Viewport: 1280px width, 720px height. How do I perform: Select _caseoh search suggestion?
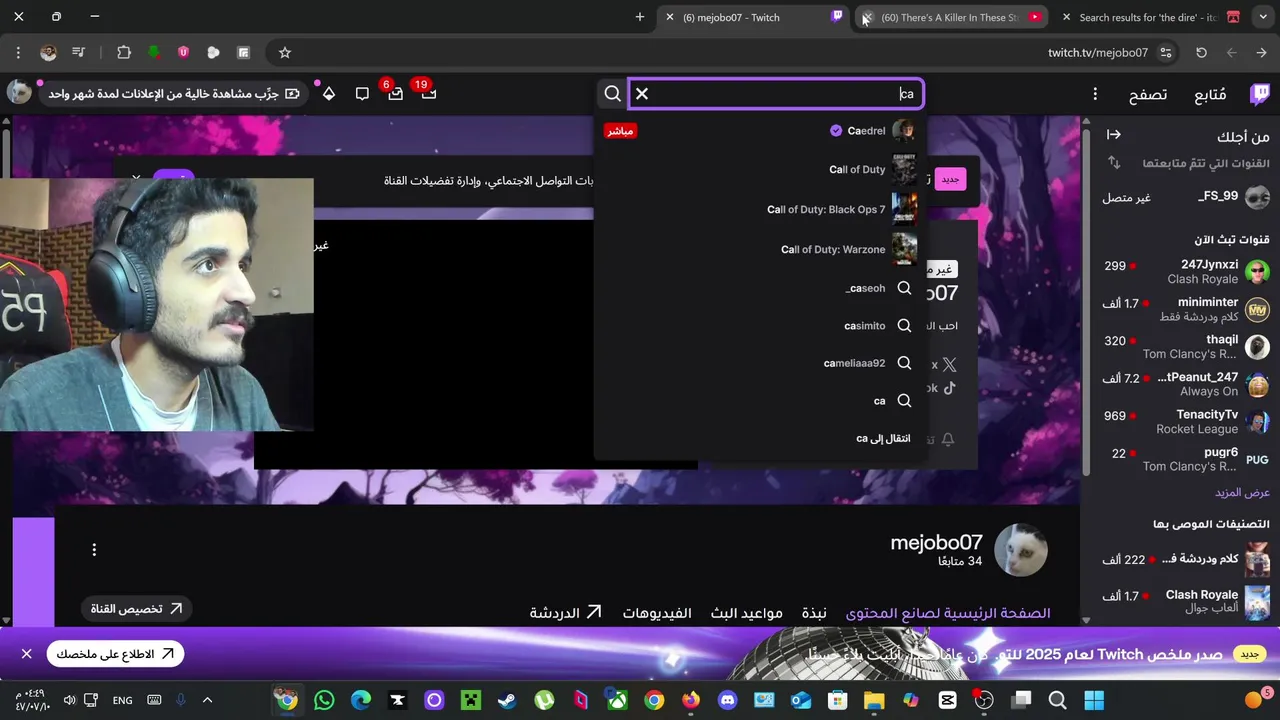click(x=760, y=288)
